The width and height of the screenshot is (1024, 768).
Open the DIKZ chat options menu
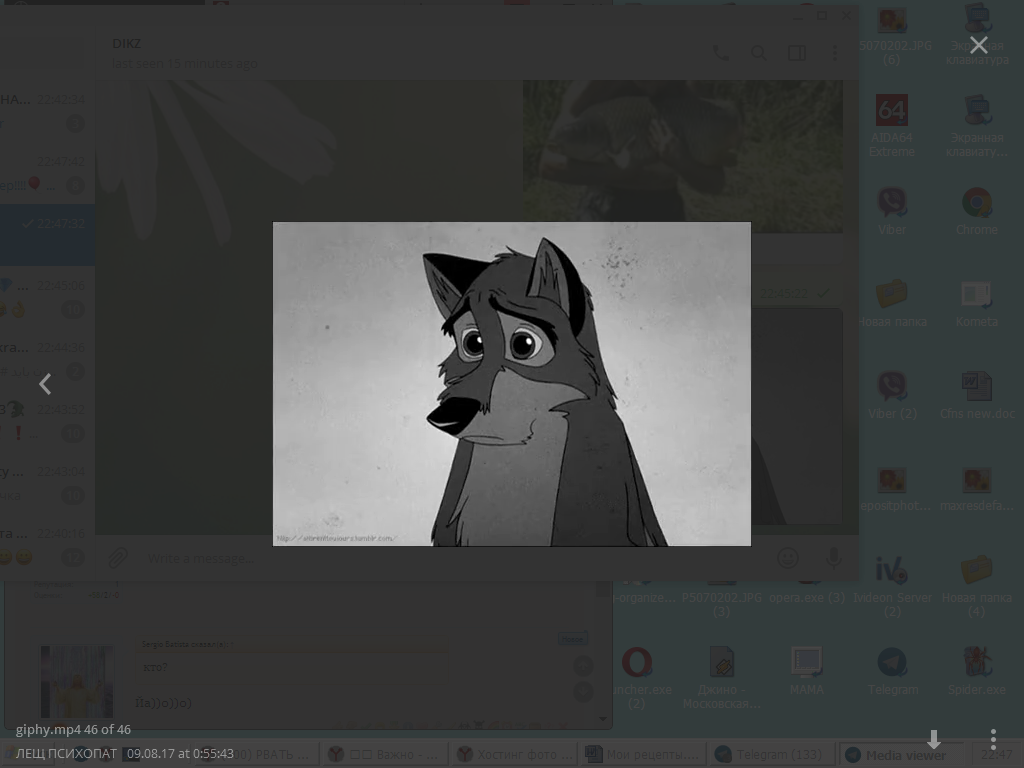[835, 53]
